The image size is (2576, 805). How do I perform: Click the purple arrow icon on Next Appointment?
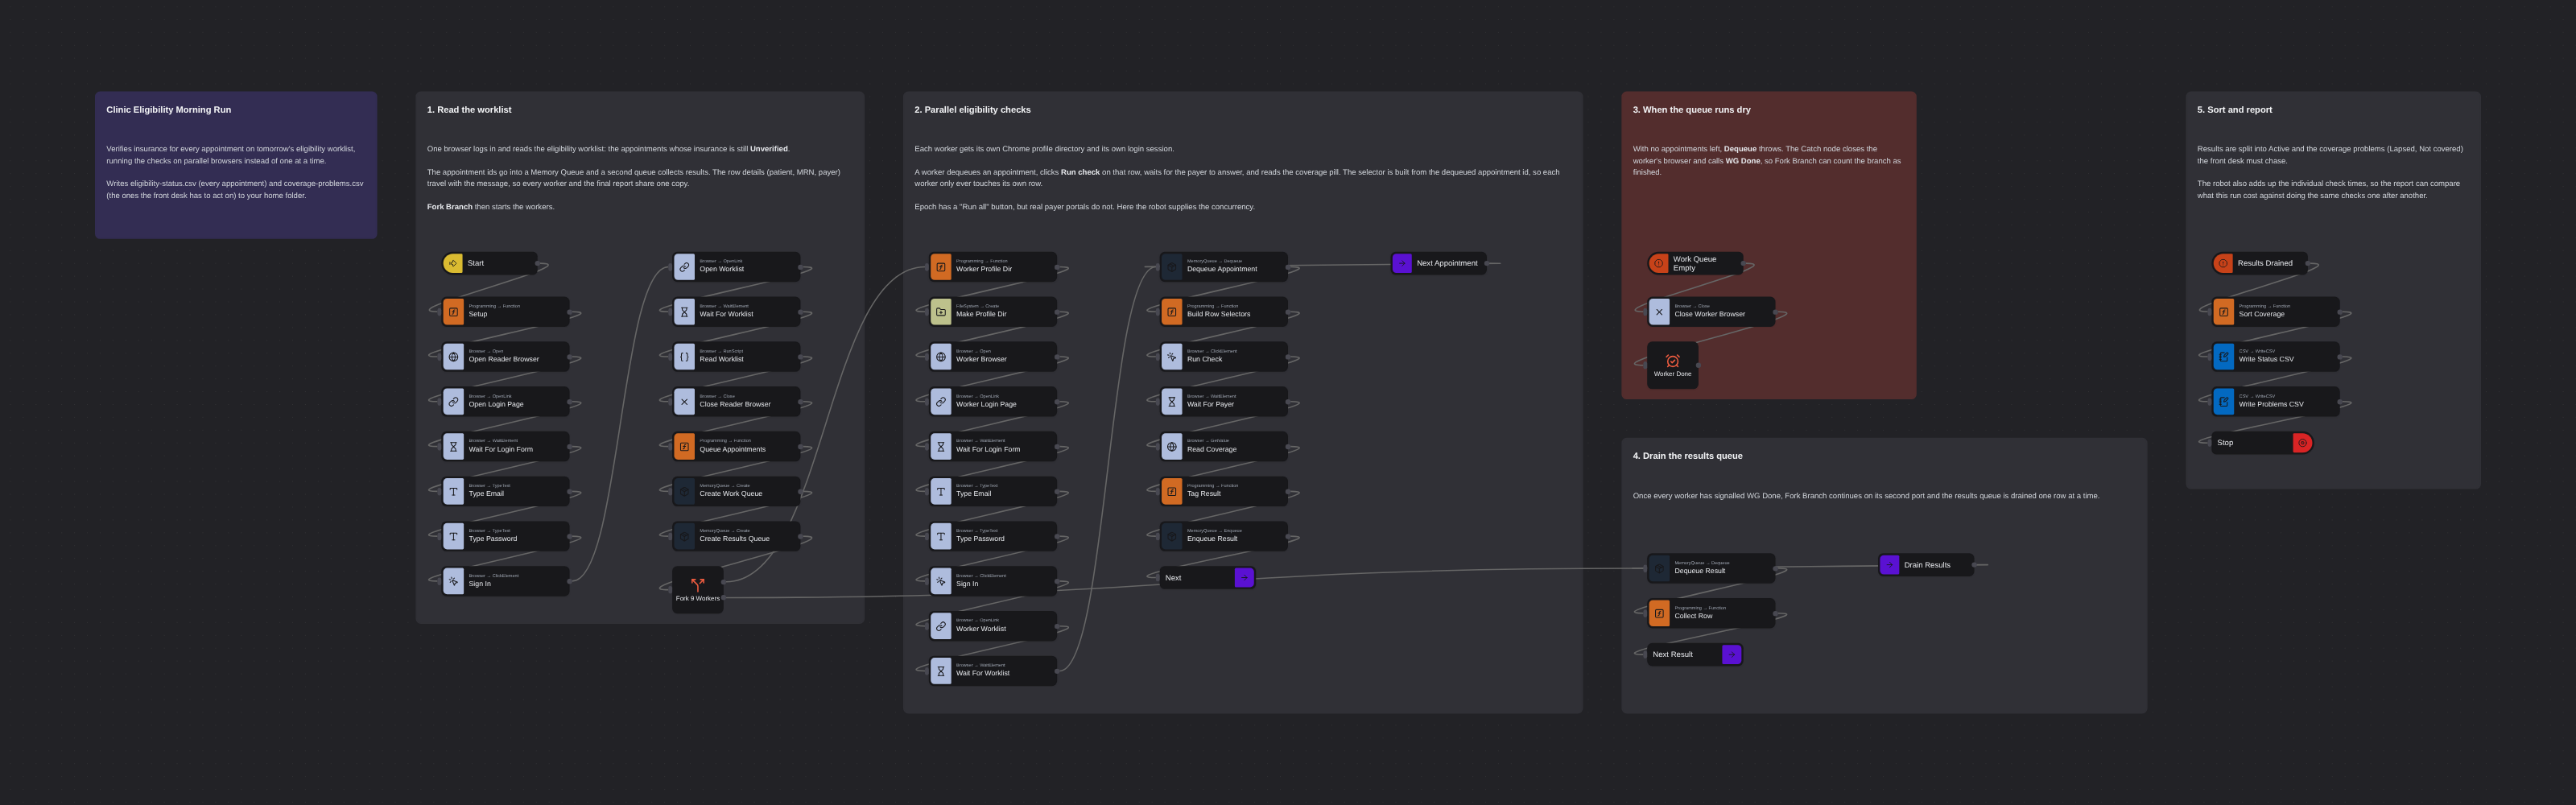1402,263
